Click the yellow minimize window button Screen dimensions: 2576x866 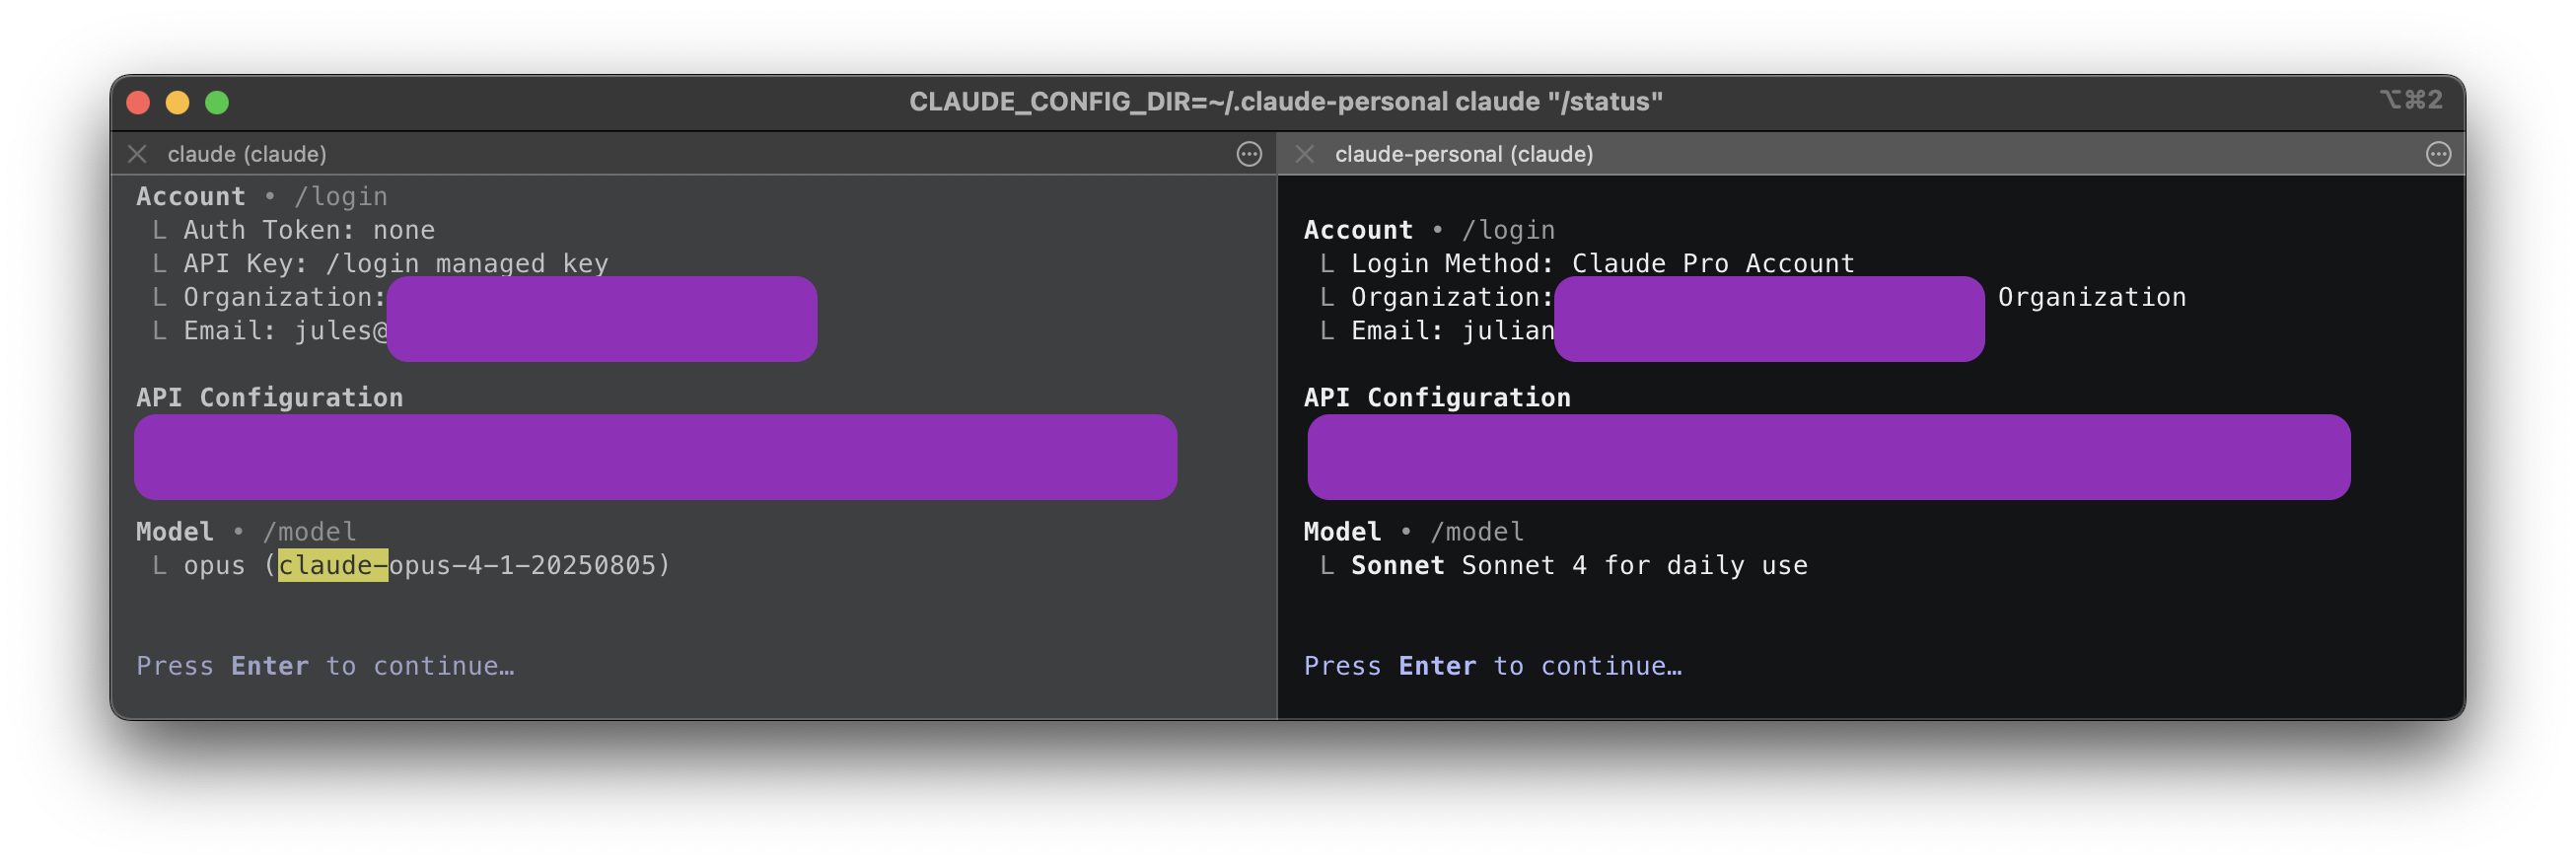(x=178, y=102)
